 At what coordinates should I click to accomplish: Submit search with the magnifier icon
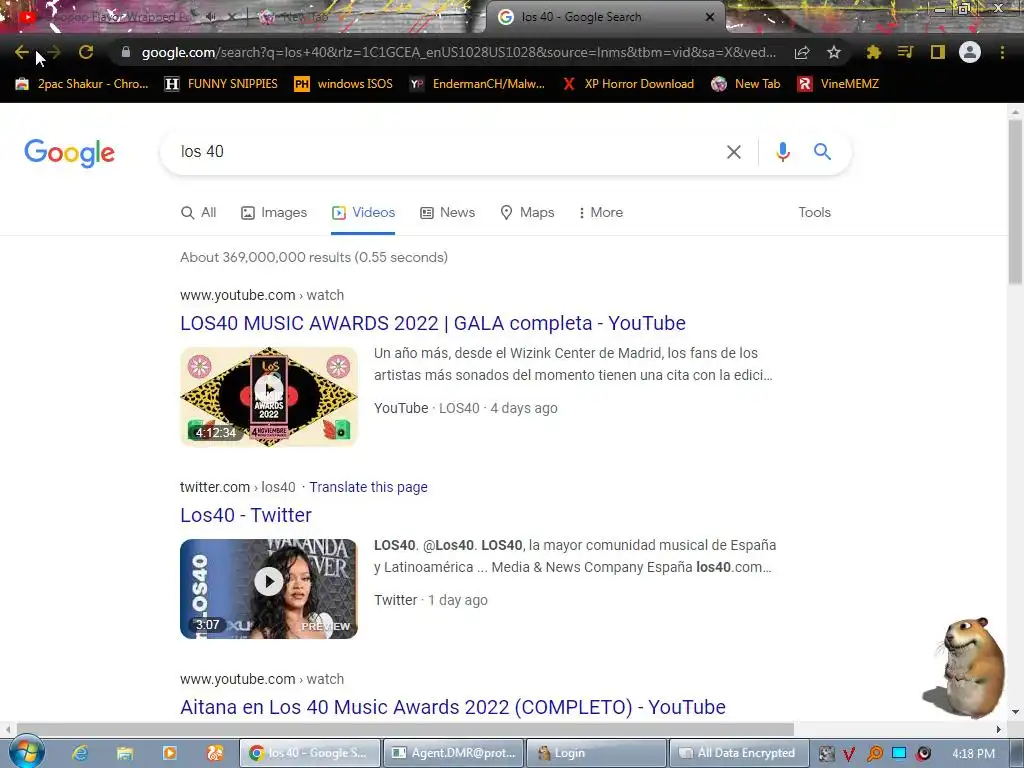point(822,152)
